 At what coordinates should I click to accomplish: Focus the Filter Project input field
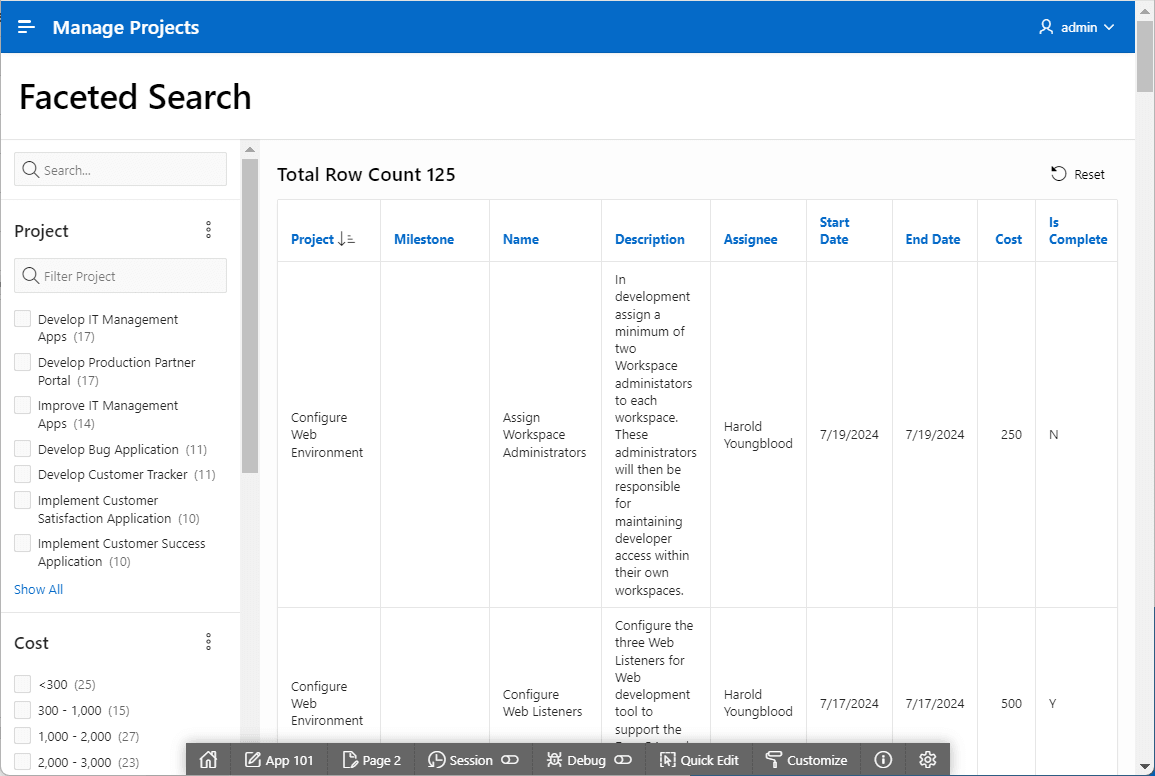click(x=120, y=276)
